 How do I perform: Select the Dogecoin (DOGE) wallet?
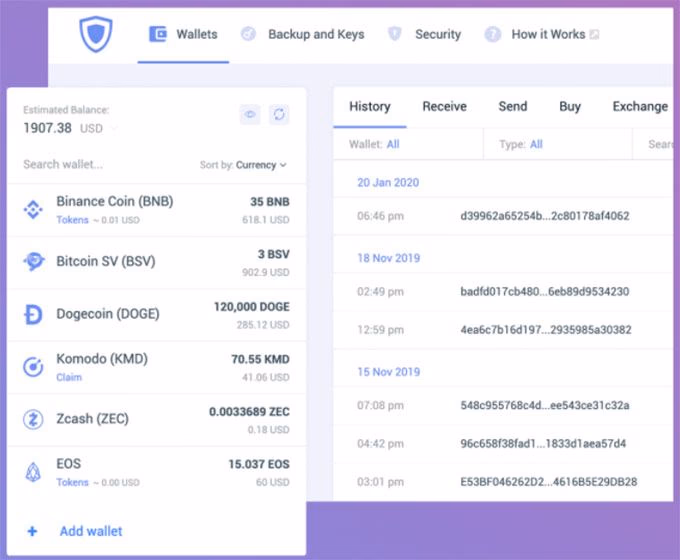click(108, 314)
